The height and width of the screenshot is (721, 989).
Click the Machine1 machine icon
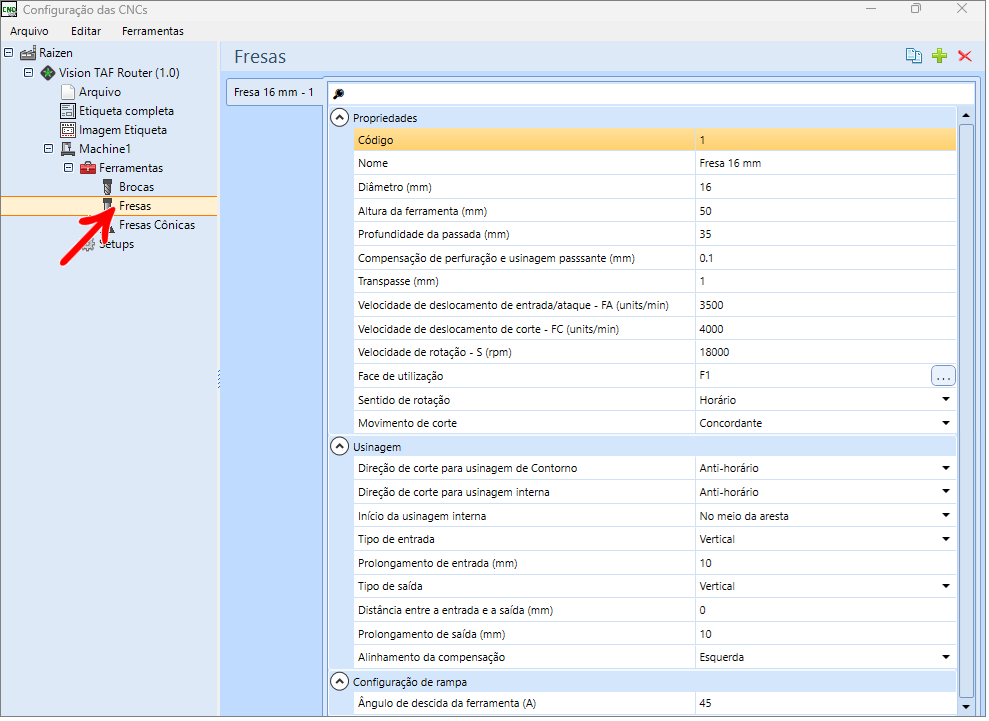tap(67, 149)
